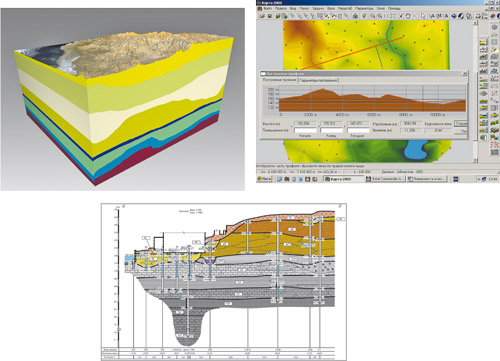
Task: Click the elevation gradient icon atop side panel
Action: 483,42
